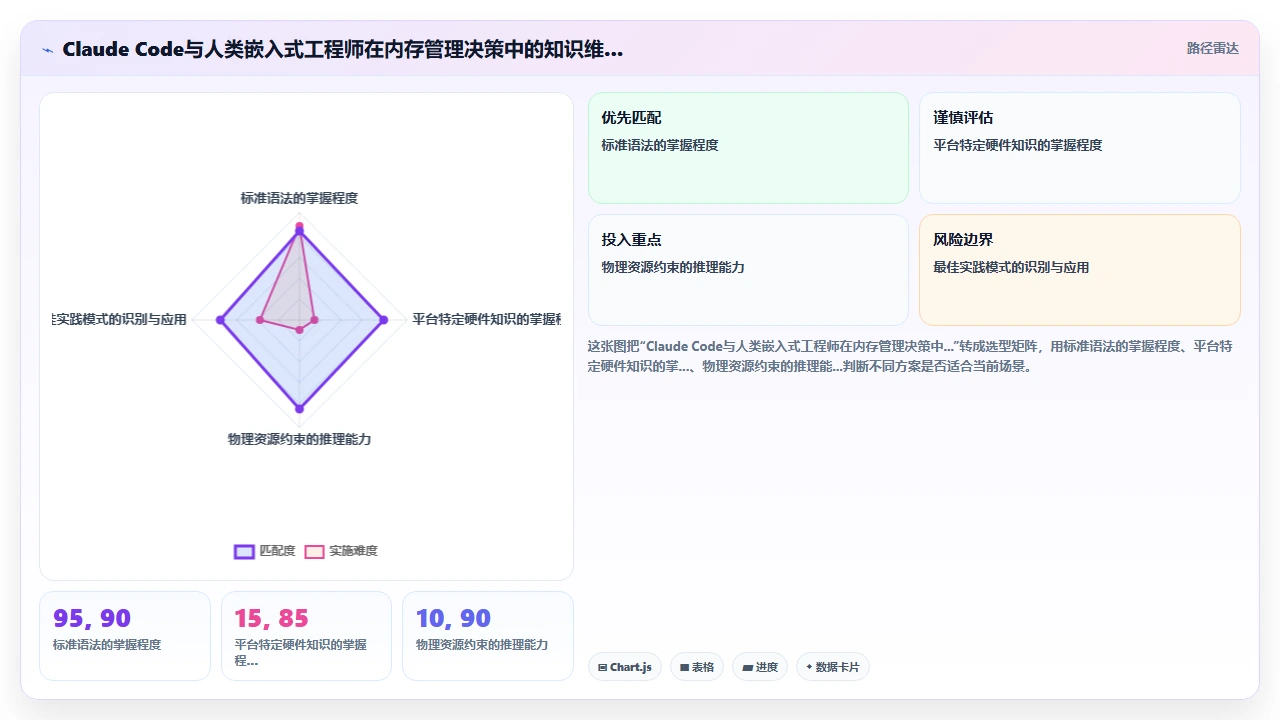Select the 15, 85 stat card
This screenshot has height=720, width=1280.
[x=306, y=636]
